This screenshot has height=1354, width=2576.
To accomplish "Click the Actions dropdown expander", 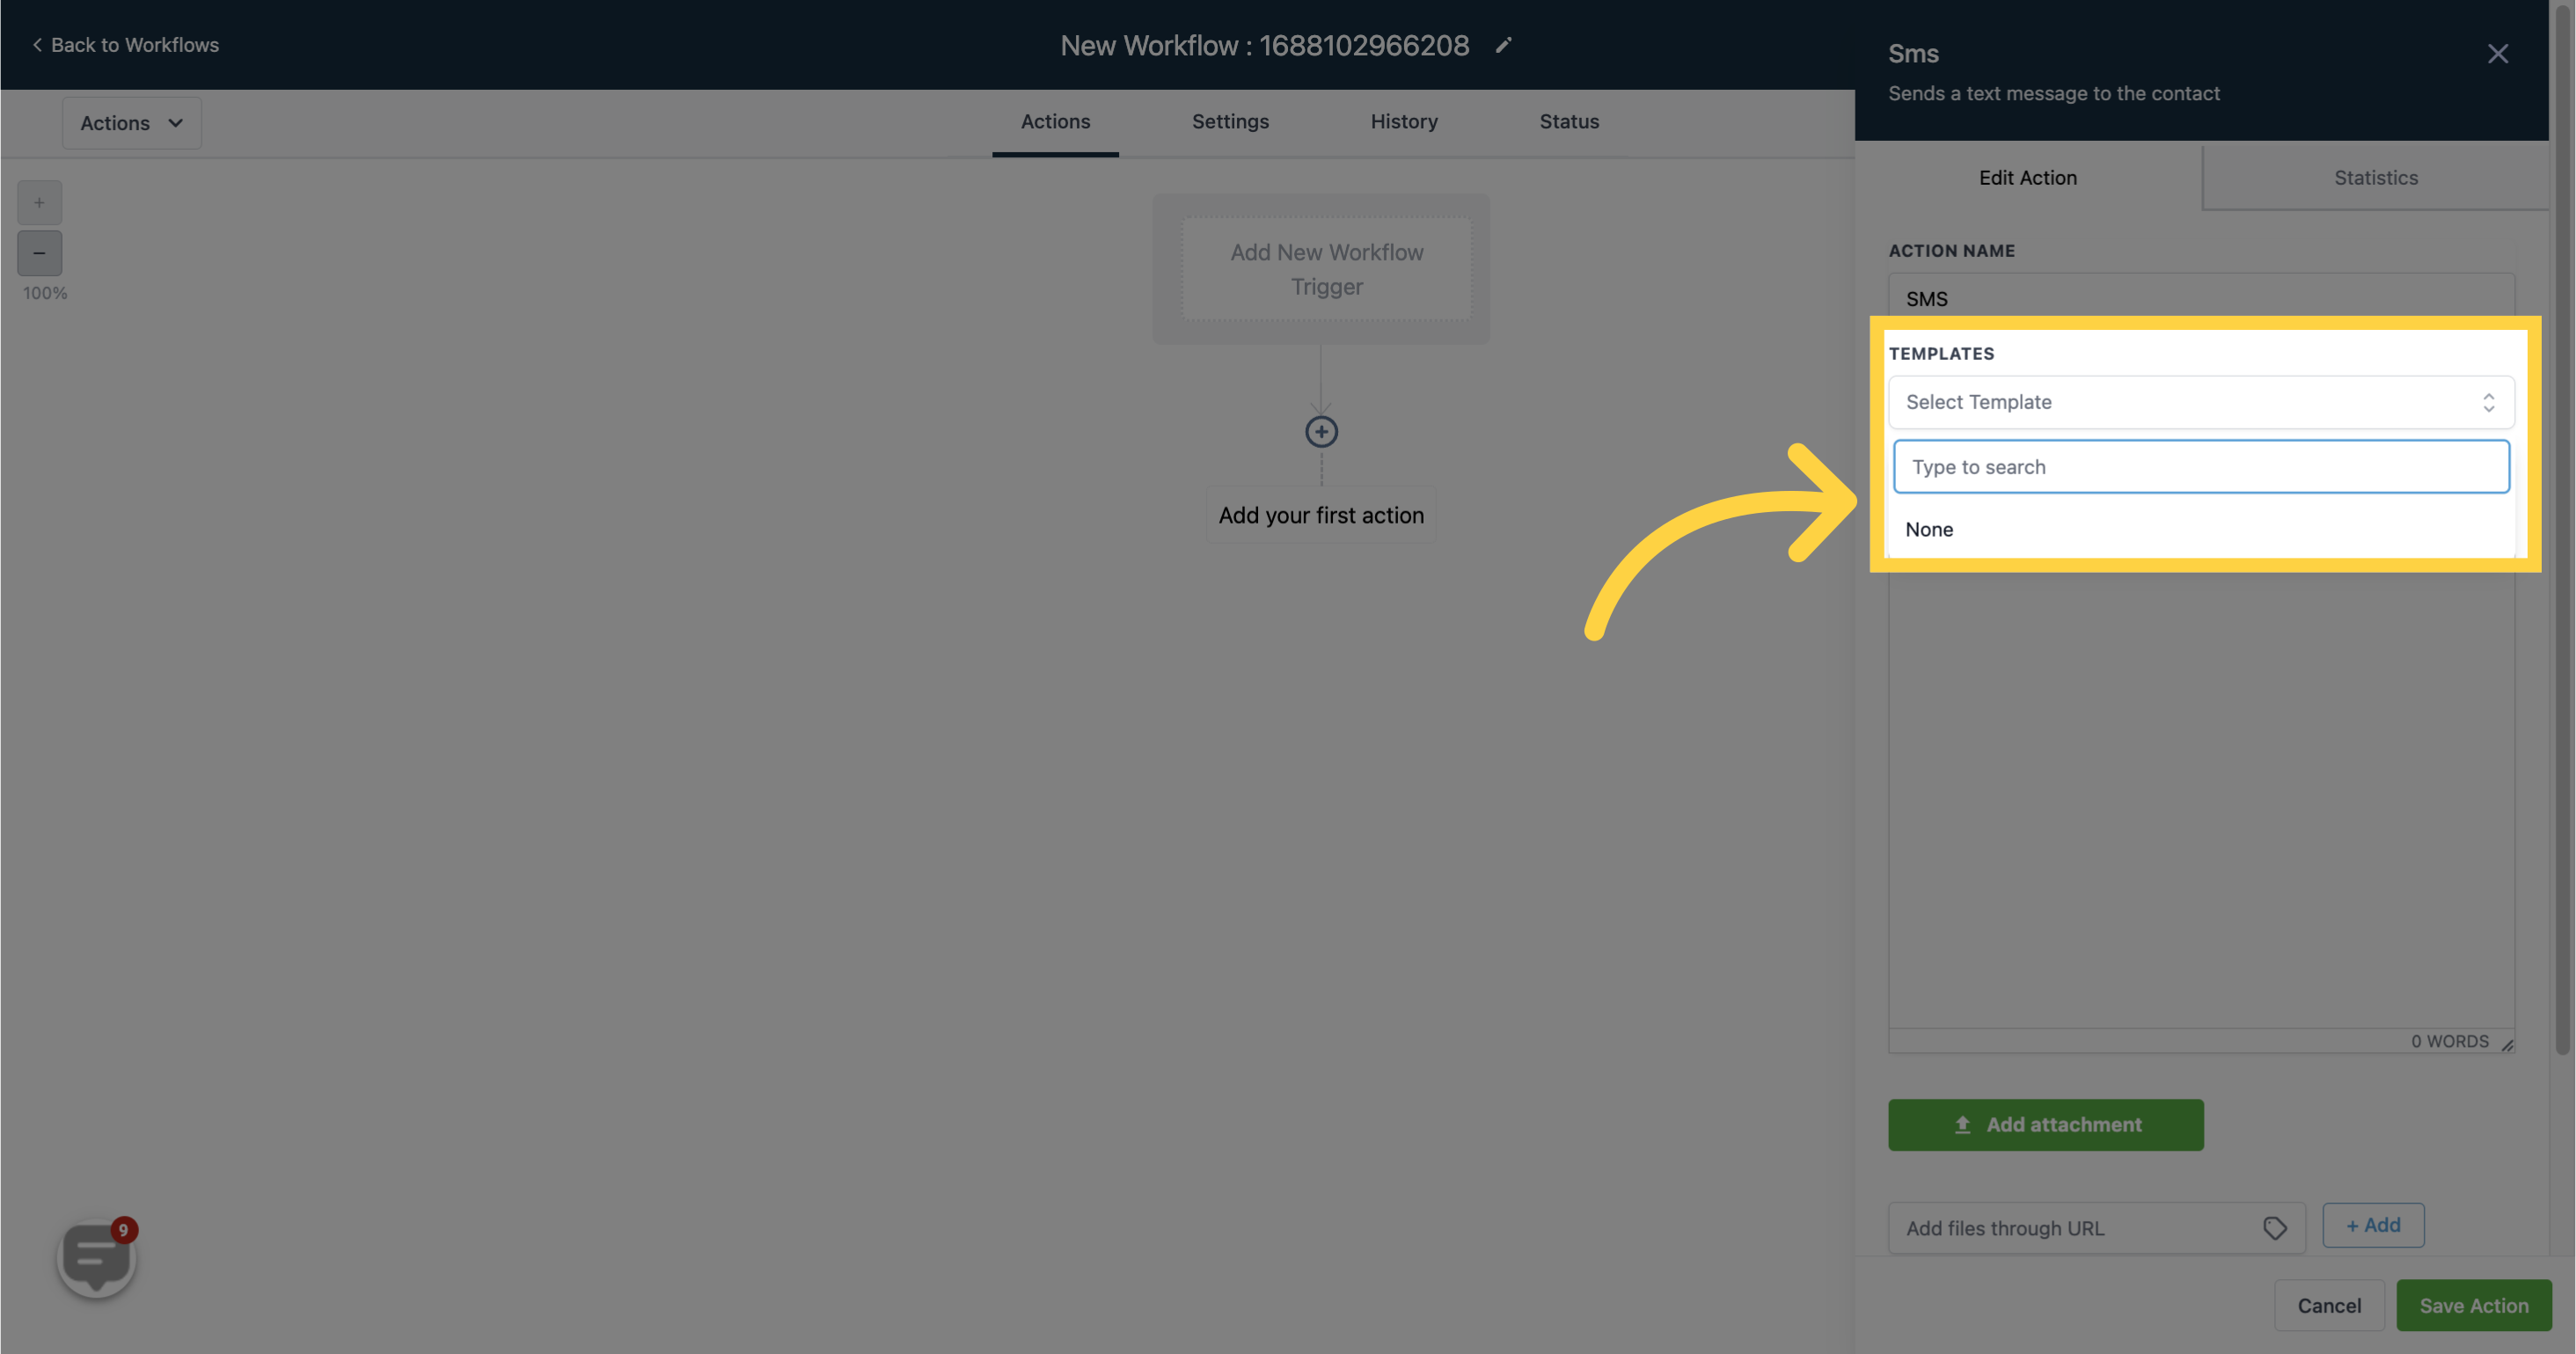I will coord(175,122).
